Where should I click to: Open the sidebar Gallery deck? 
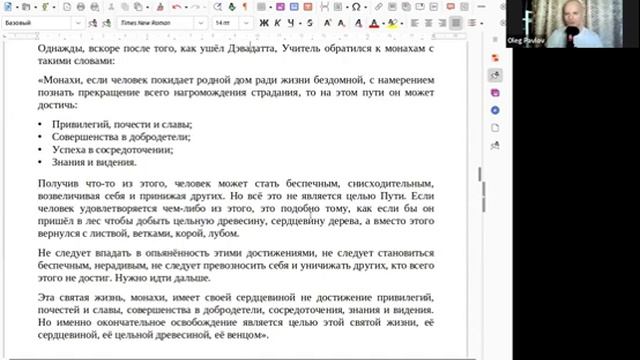tap(495, 93)
